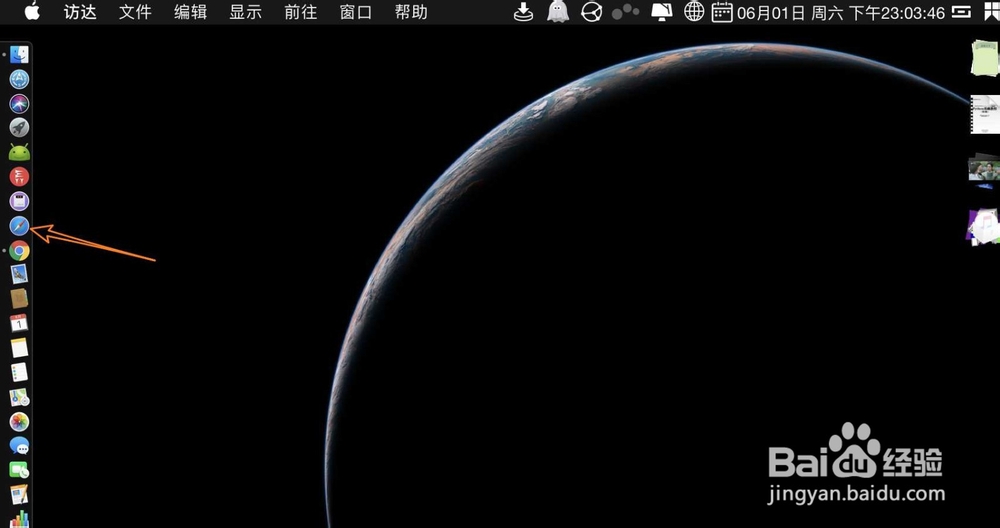The height and width of the screenshot is (528, 1000).
Task: Open the 访达 menu
Action: (80, 12)
